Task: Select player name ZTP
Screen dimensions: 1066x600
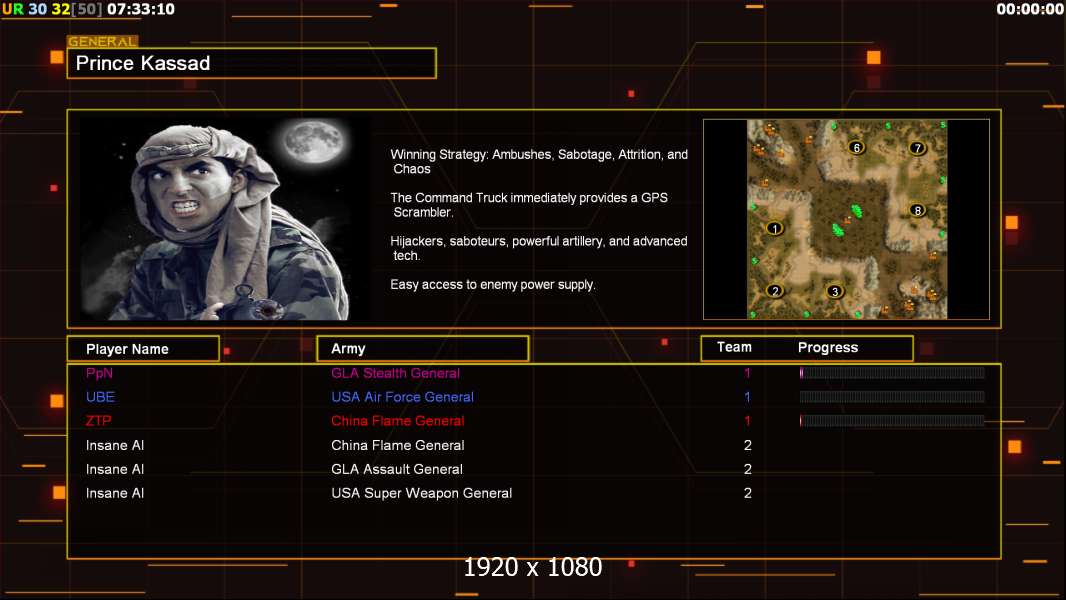Action: click(99, 421)
